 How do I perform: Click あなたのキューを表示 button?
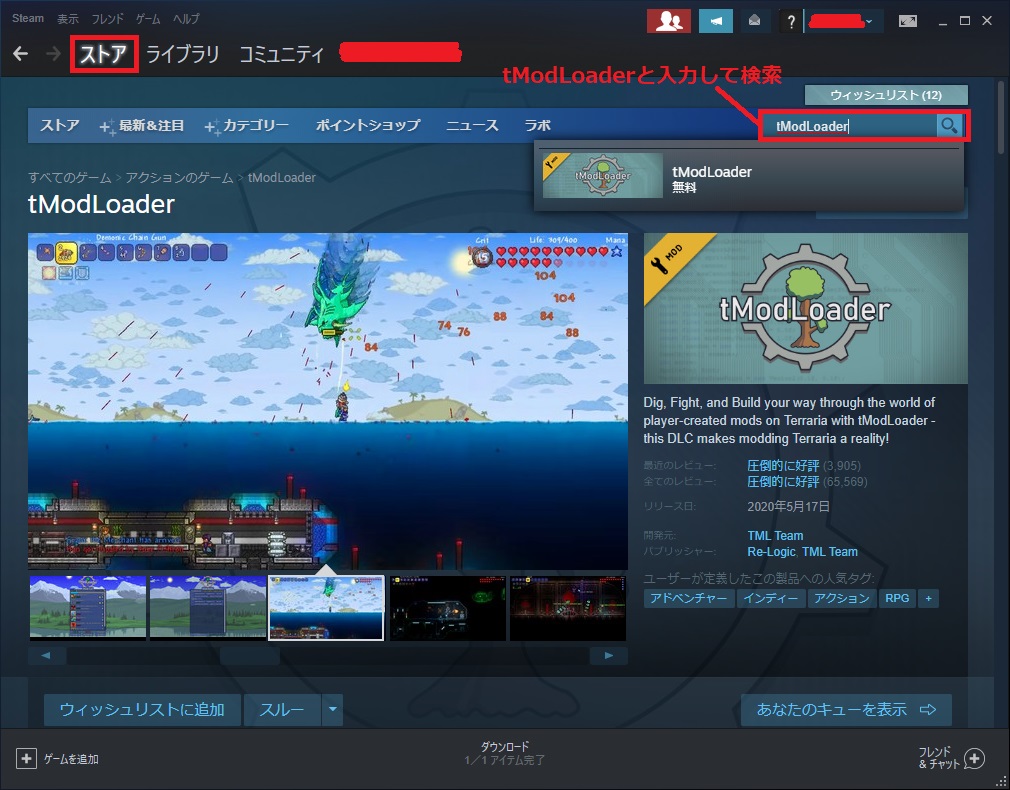pos(846,709)
